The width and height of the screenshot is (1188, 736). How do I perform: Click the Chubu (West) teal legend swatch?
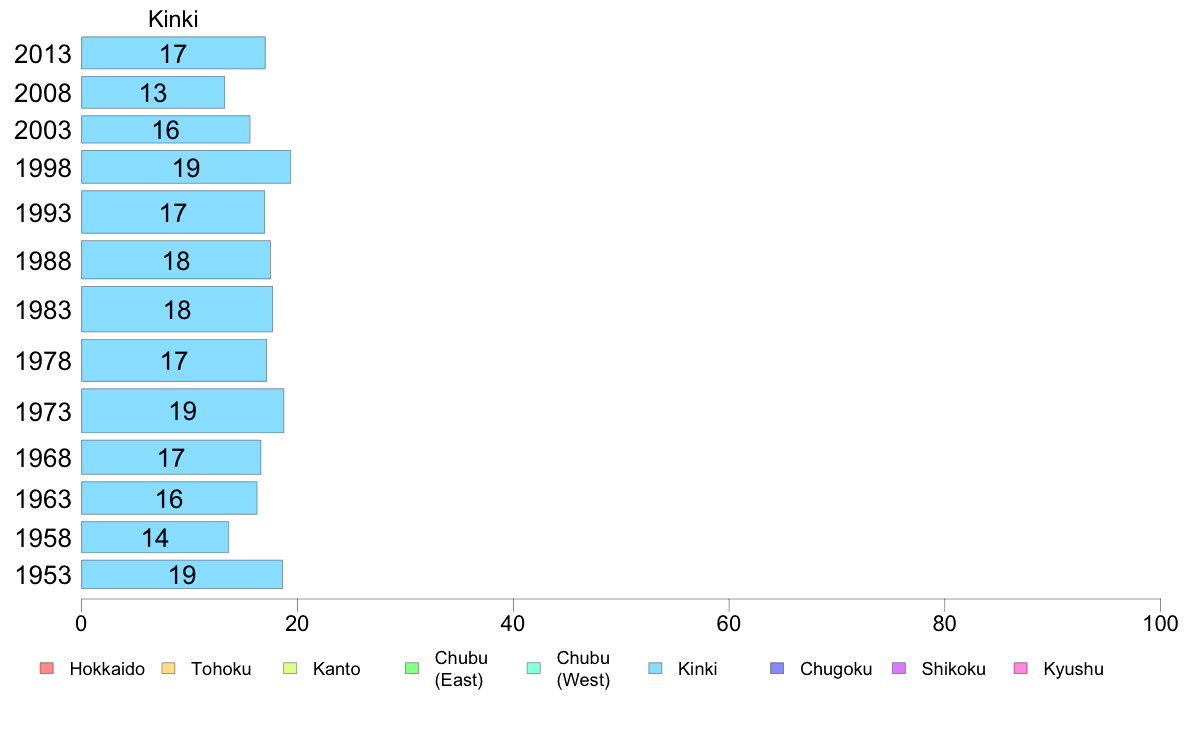534,669
